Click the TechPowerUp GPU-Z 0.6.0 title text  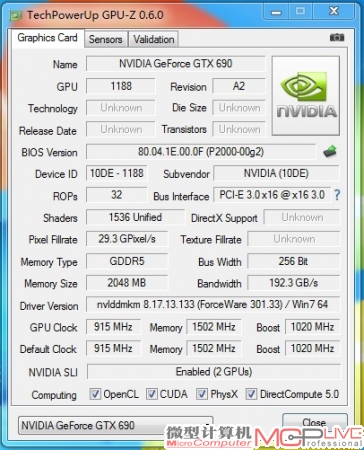(95, 15)
